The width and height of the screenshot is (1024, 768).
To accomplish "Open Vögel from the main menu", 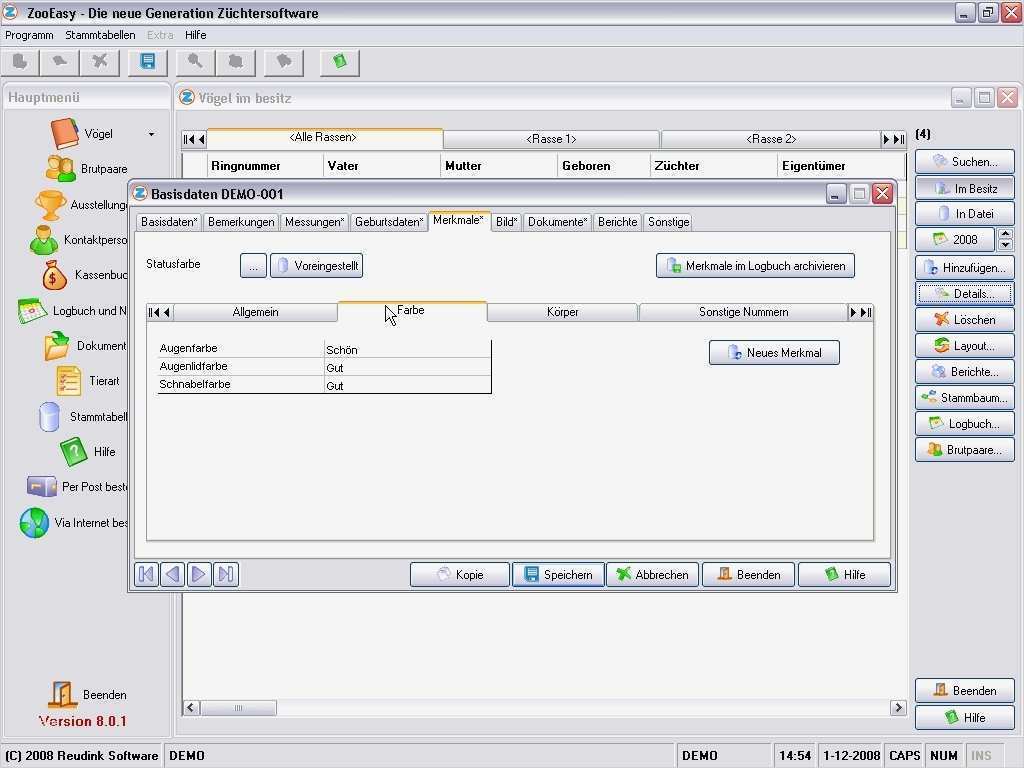I will pyautogui.click(x=82, y=134).
